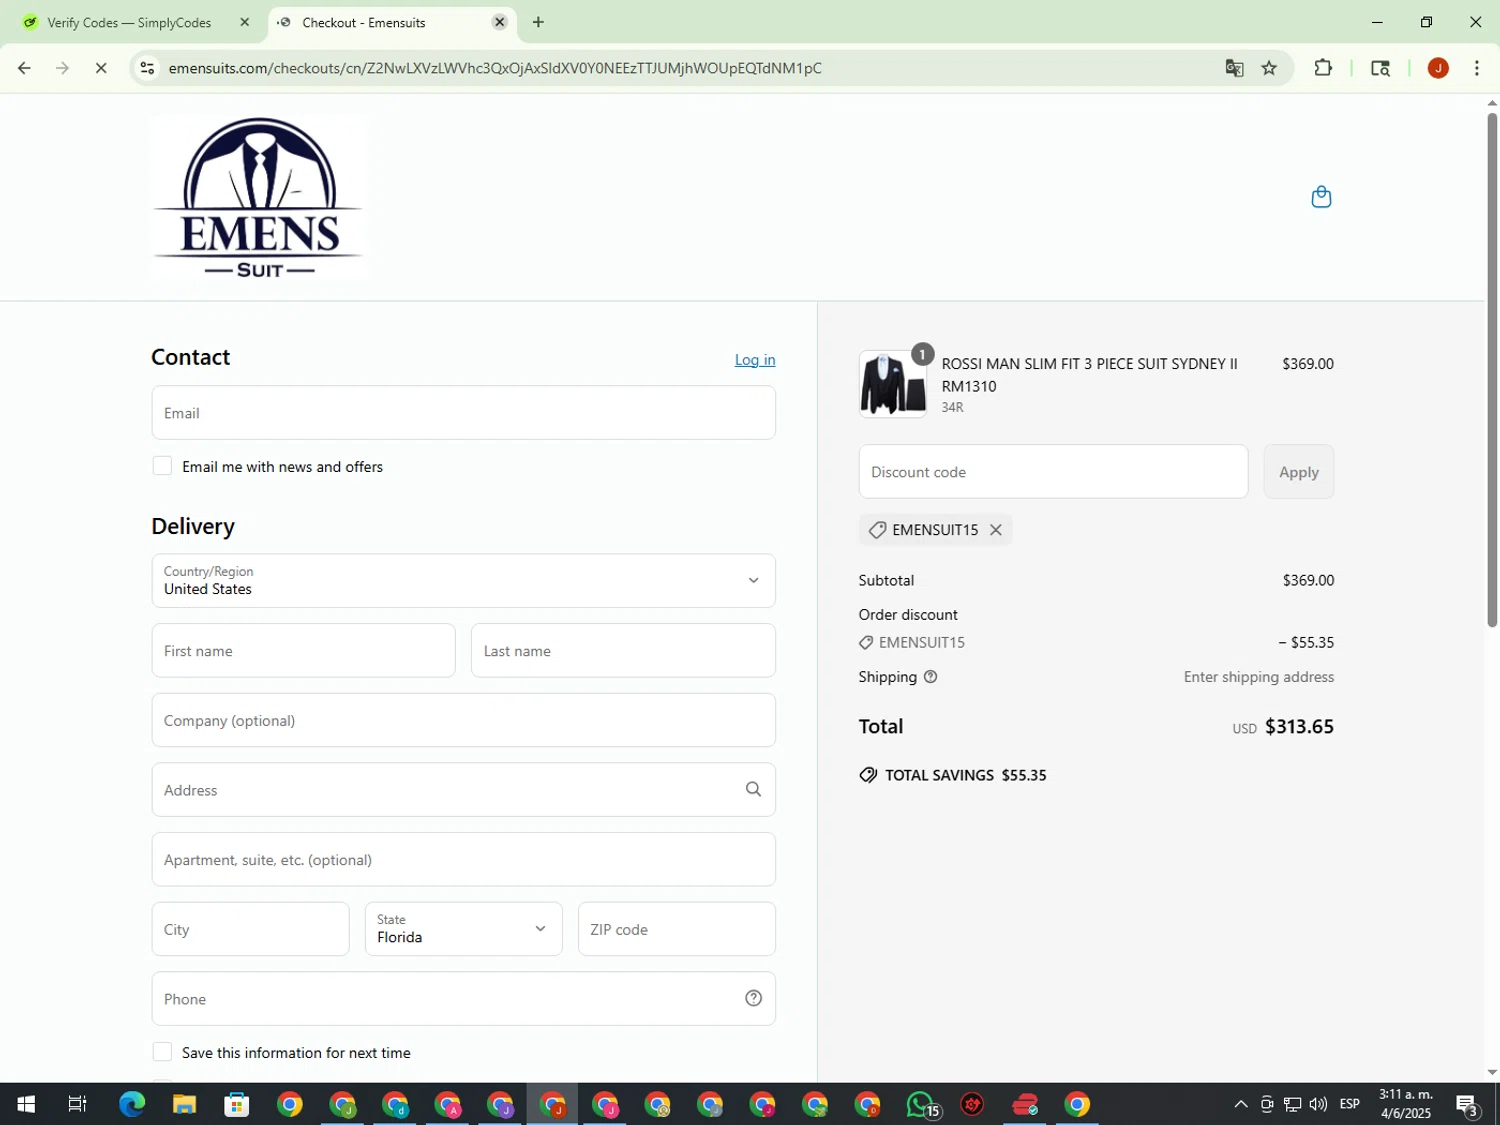The height and width of the screenshot is (1125, 1500).
Task: Go back to the previous page
Action: tap(24, 68)
